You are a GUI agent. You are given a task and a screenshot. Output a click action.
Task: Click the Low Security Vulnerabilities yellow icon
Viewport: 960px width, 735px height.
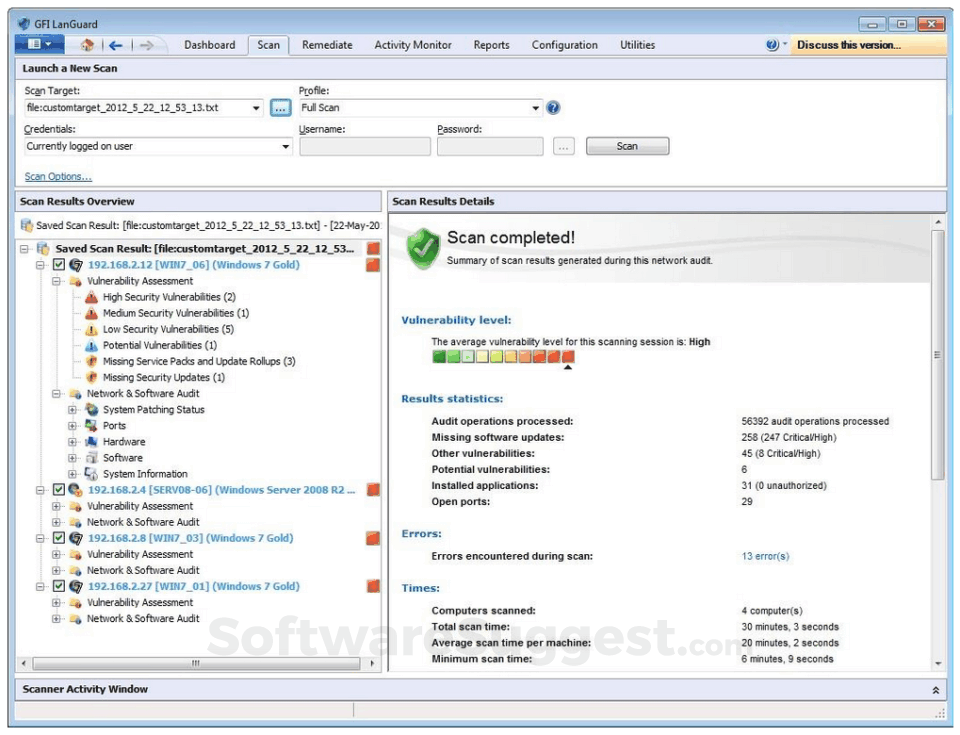92,329
